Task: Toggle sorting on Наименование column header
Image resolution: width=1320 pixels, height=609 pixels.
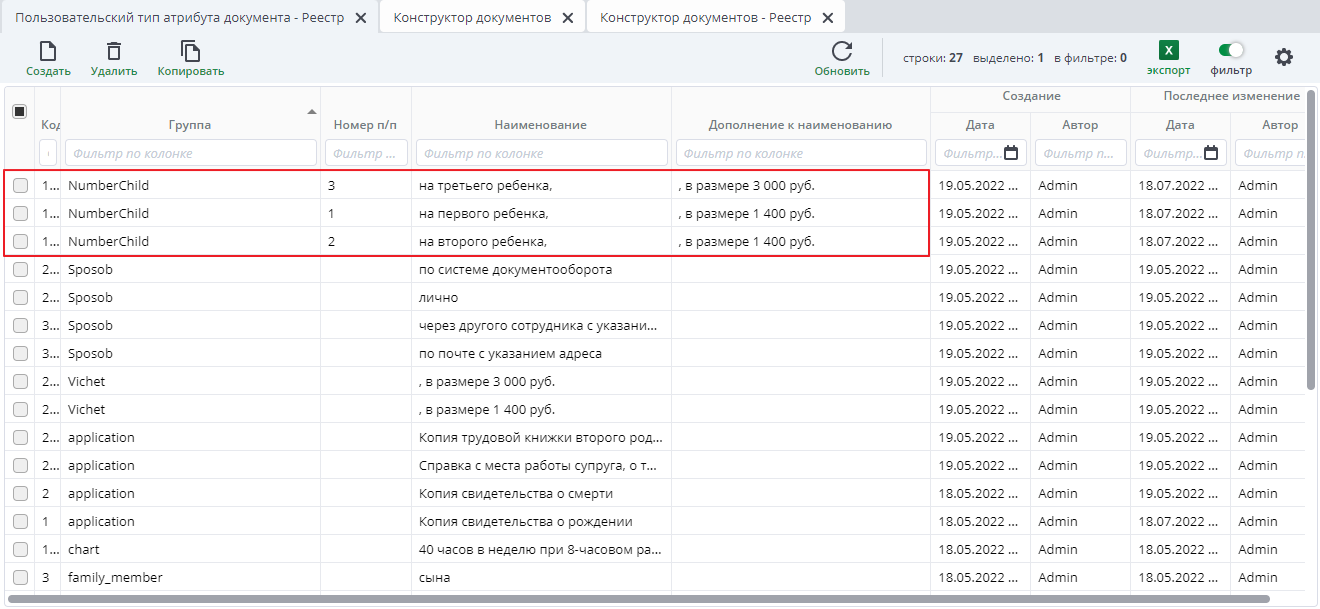Action: pyautogui.click(x=541, y=124)
